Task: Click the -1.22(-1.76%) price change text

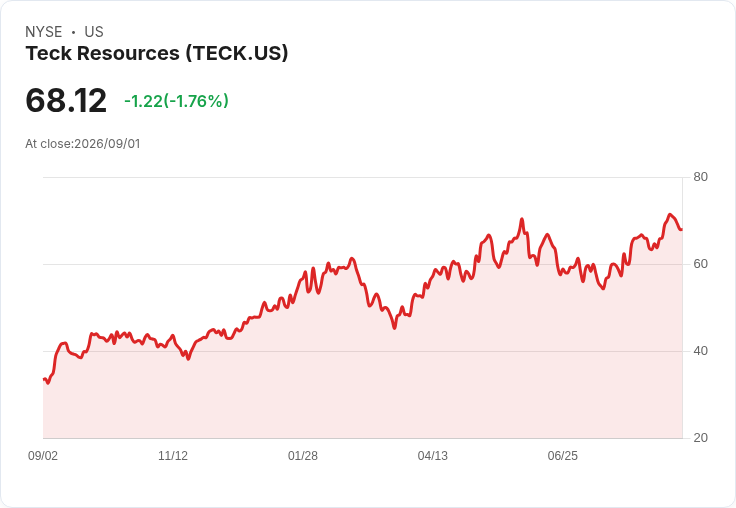Action: [x=176, y=101]
